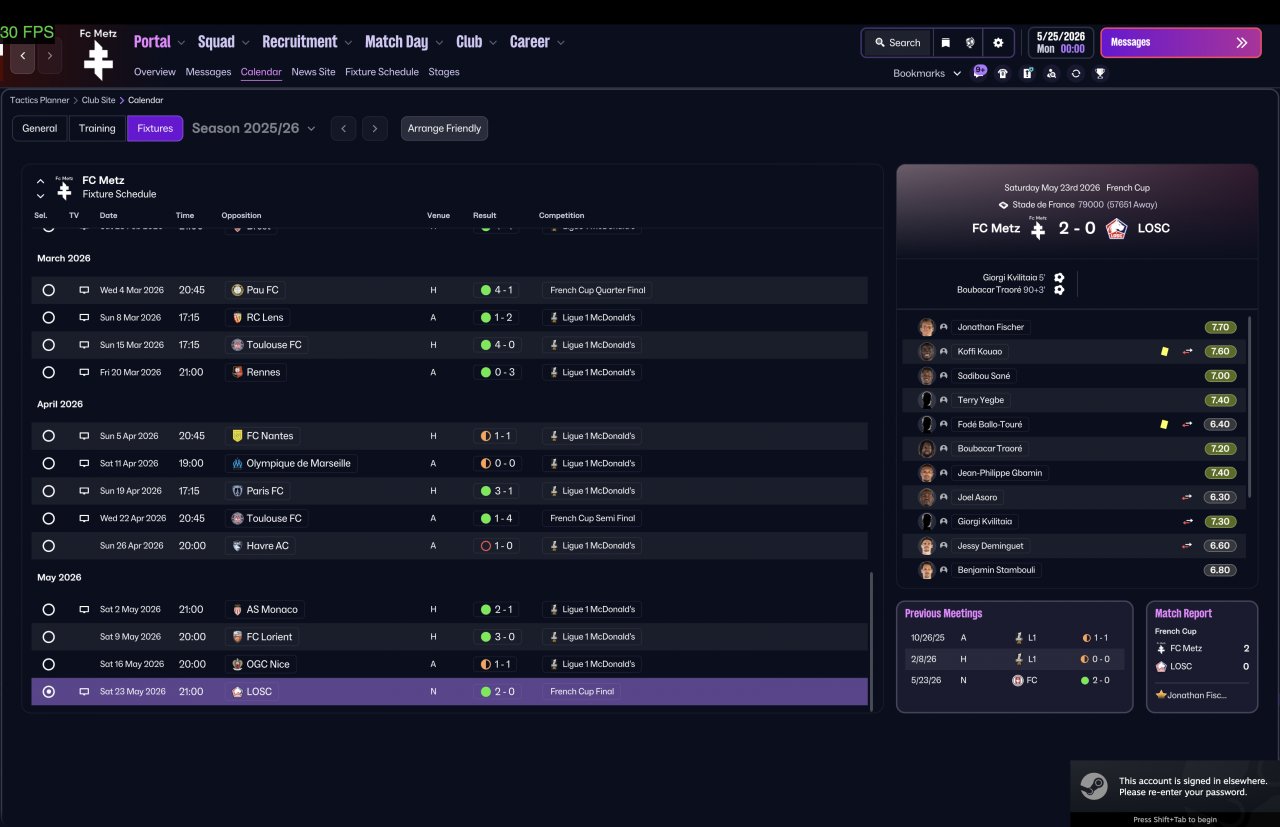Screen dimensions: 1280x827
Task: Click the world globe icon in the top bar
Action: click(970, 43)
